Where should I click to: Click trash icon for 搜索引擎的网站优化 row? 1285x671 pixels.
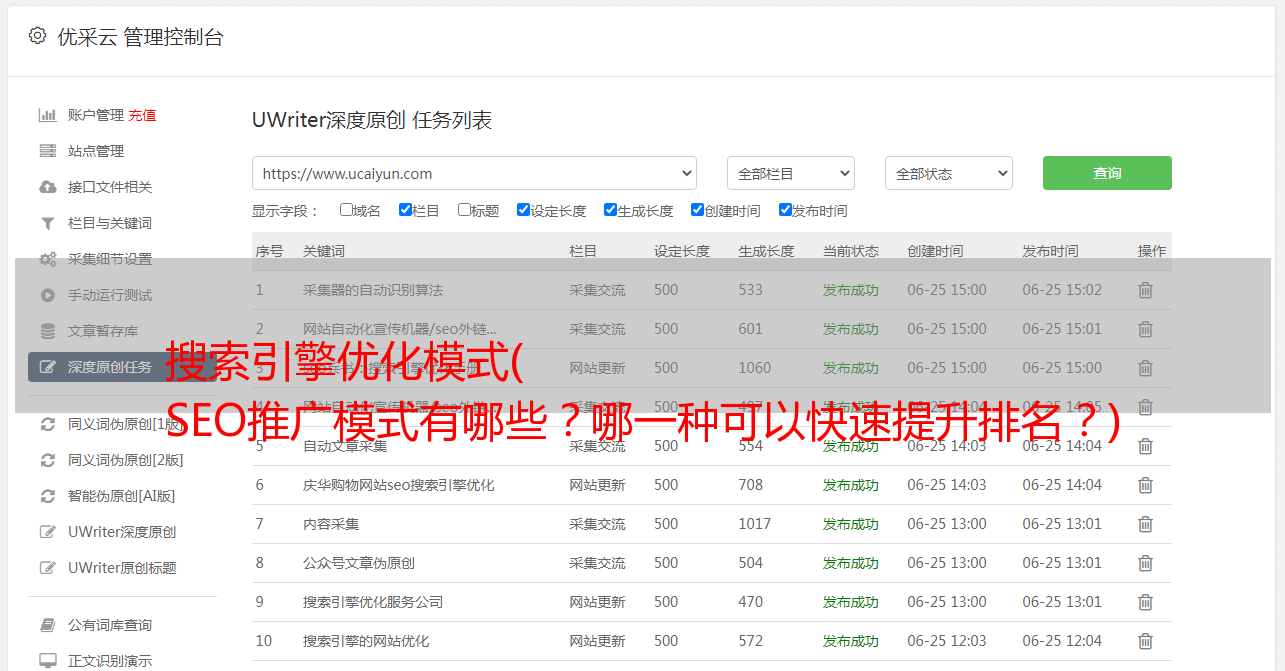click(x=1145, y=641)
